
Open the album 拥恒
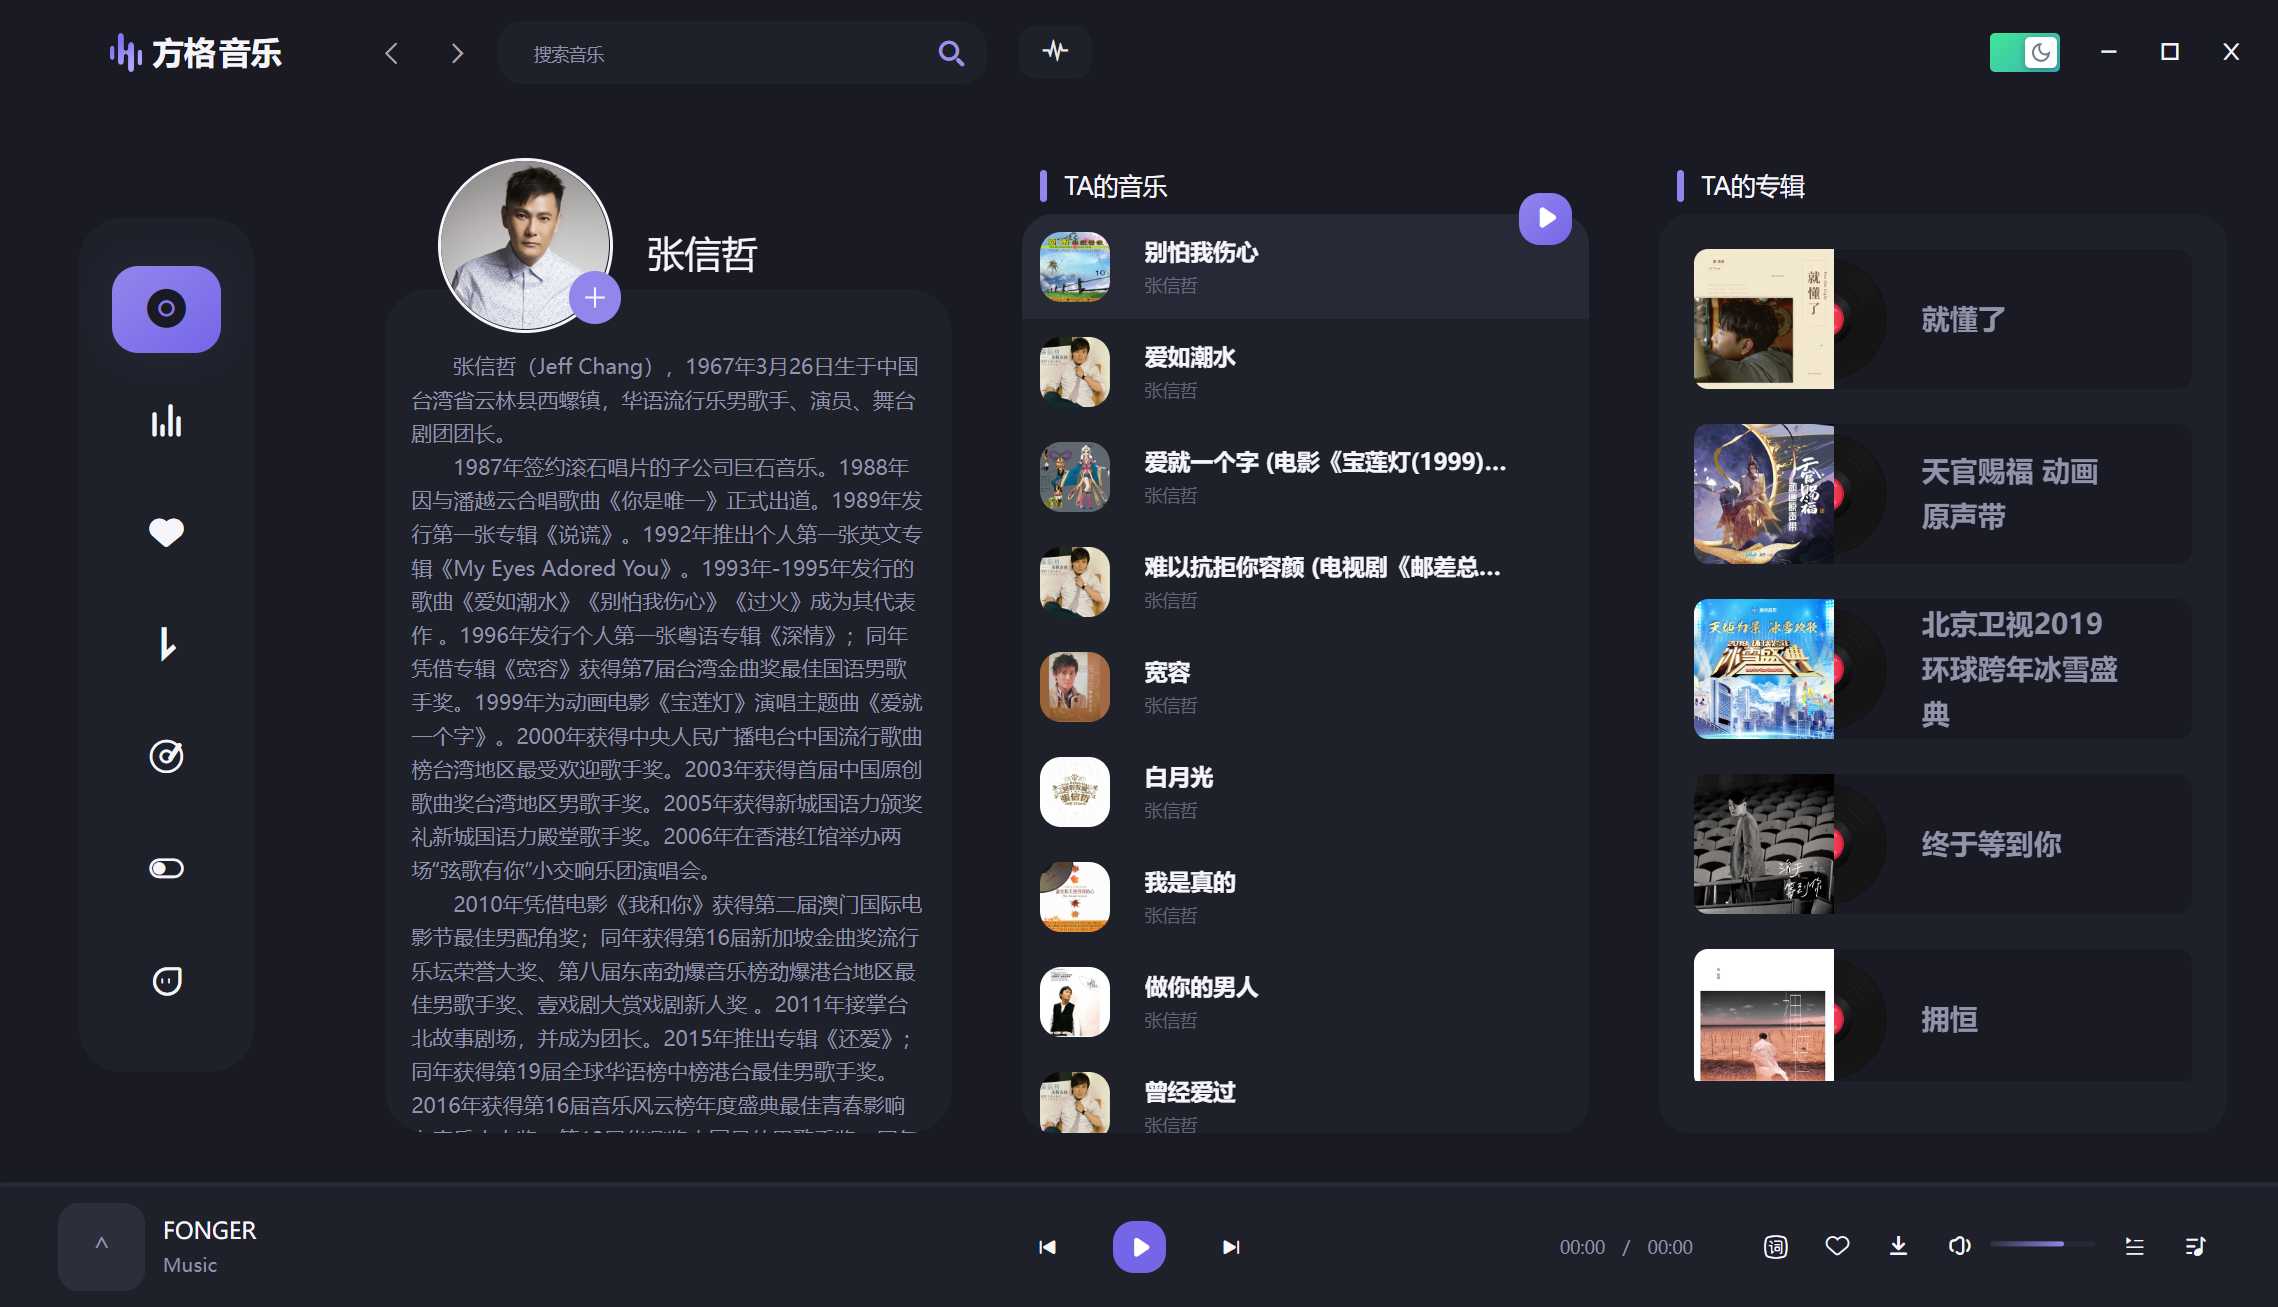1942,1016
